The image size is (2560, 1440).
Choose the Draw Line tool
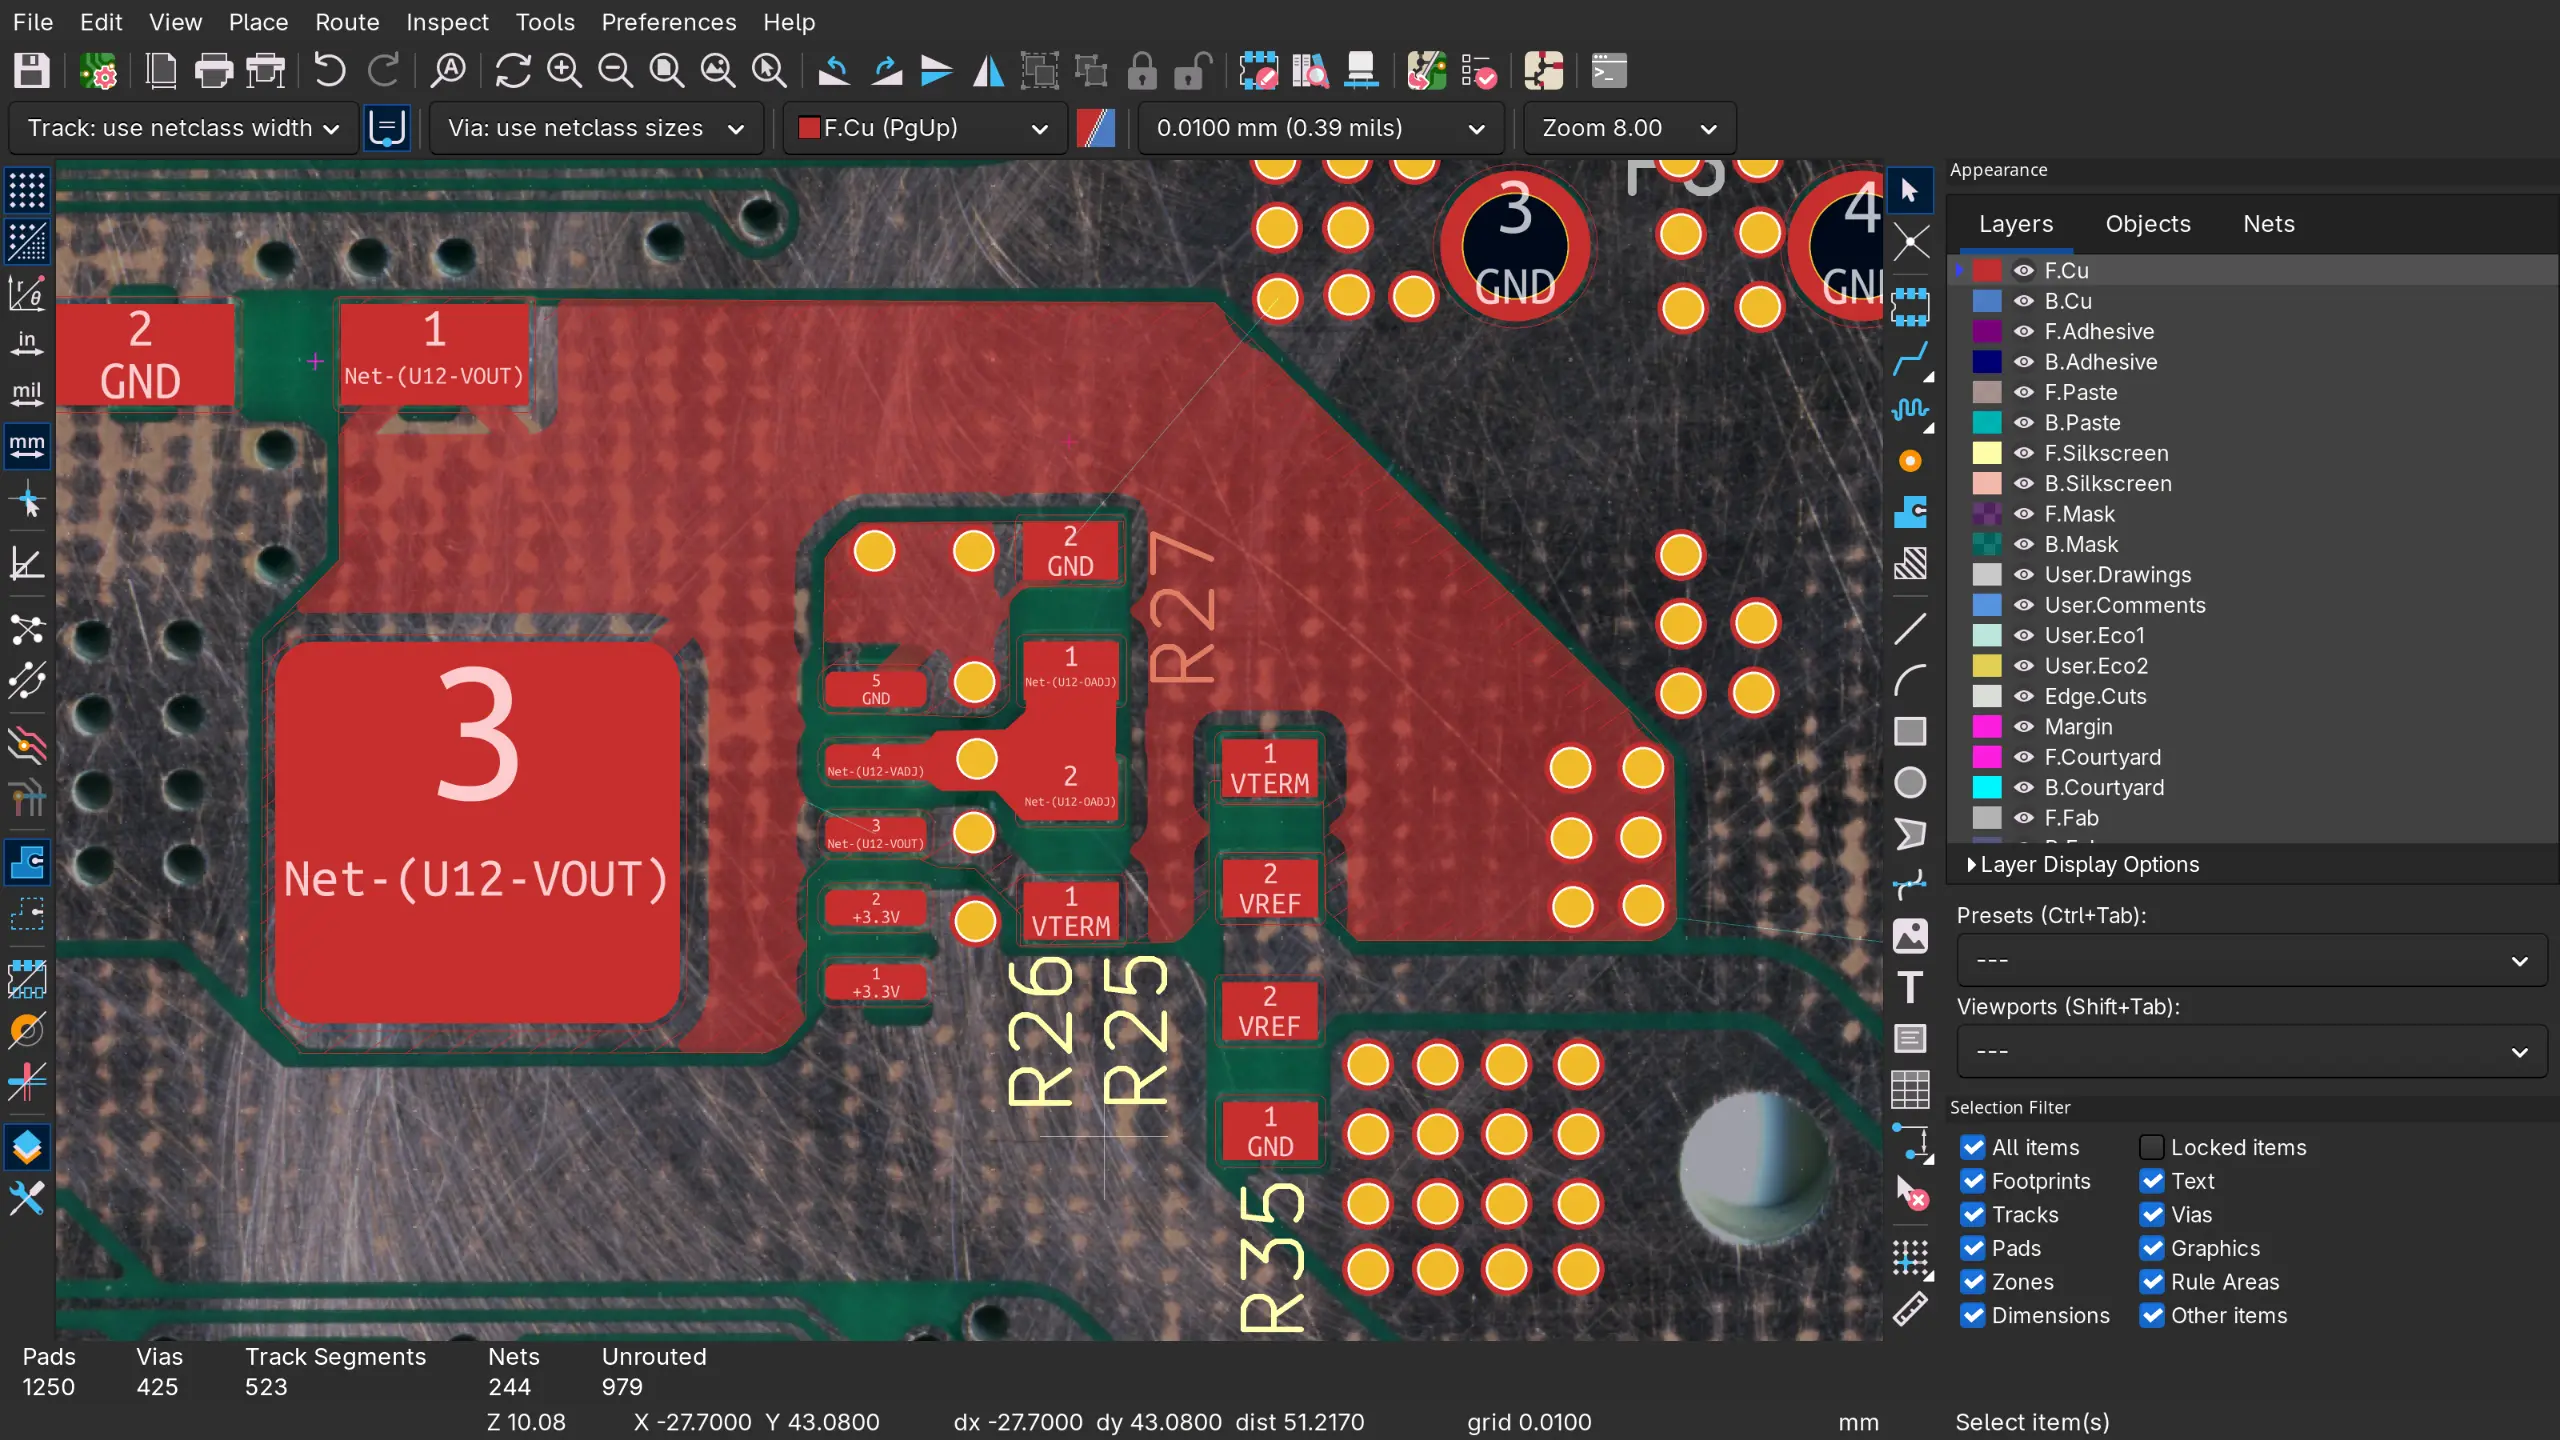(1910, 629)
